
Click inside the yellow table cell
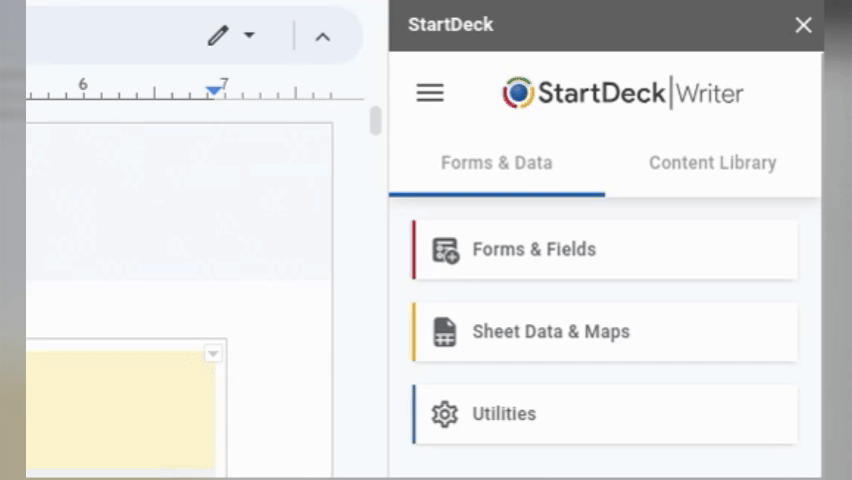pos(121,410)
